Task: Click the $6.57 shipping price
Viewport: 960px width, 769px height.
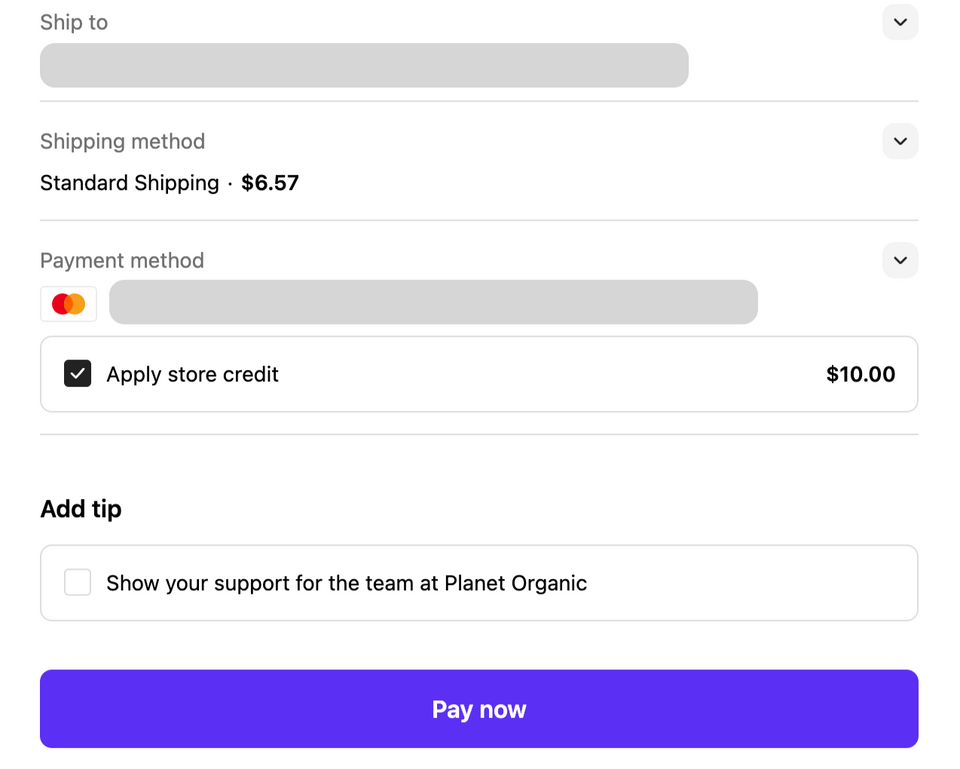Action: tap(270, 183)
